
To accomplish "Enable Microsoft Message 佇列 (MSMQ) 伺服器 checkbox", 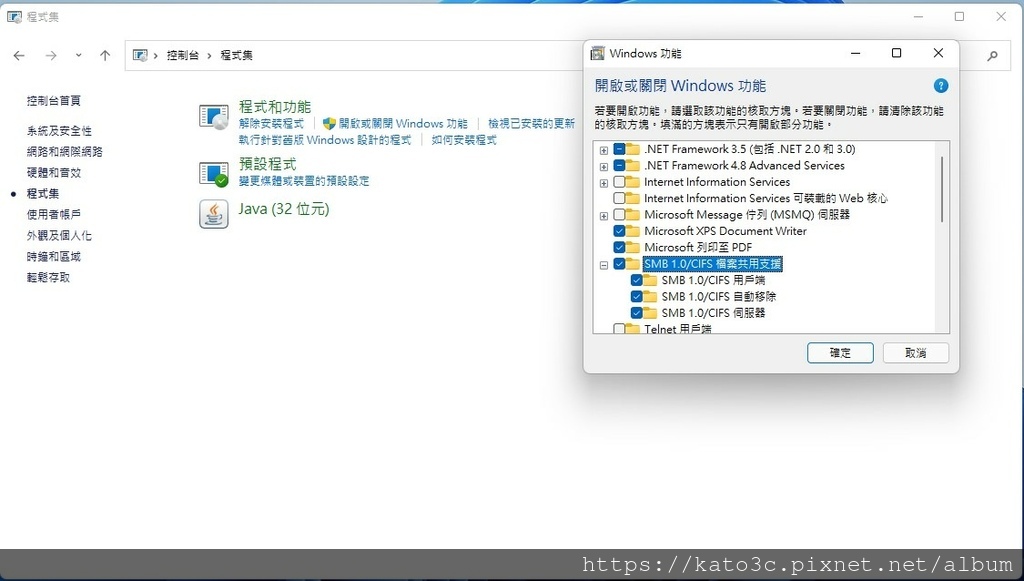I will pos(619,215).
